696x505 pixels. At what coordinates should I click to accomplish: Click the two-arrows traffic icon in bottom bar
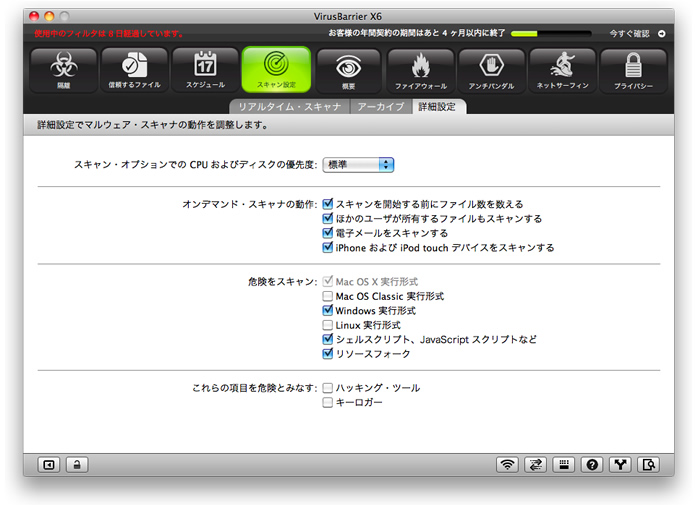[536, 465]
